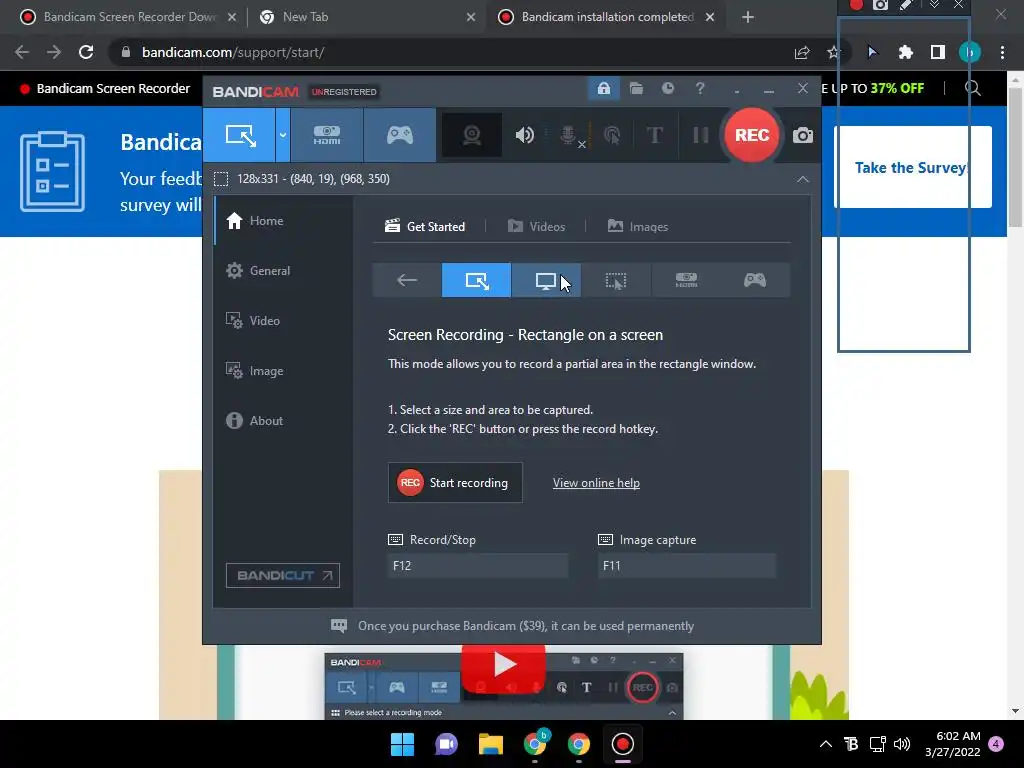Play the YouTube video on the webpage

(503, 665)
